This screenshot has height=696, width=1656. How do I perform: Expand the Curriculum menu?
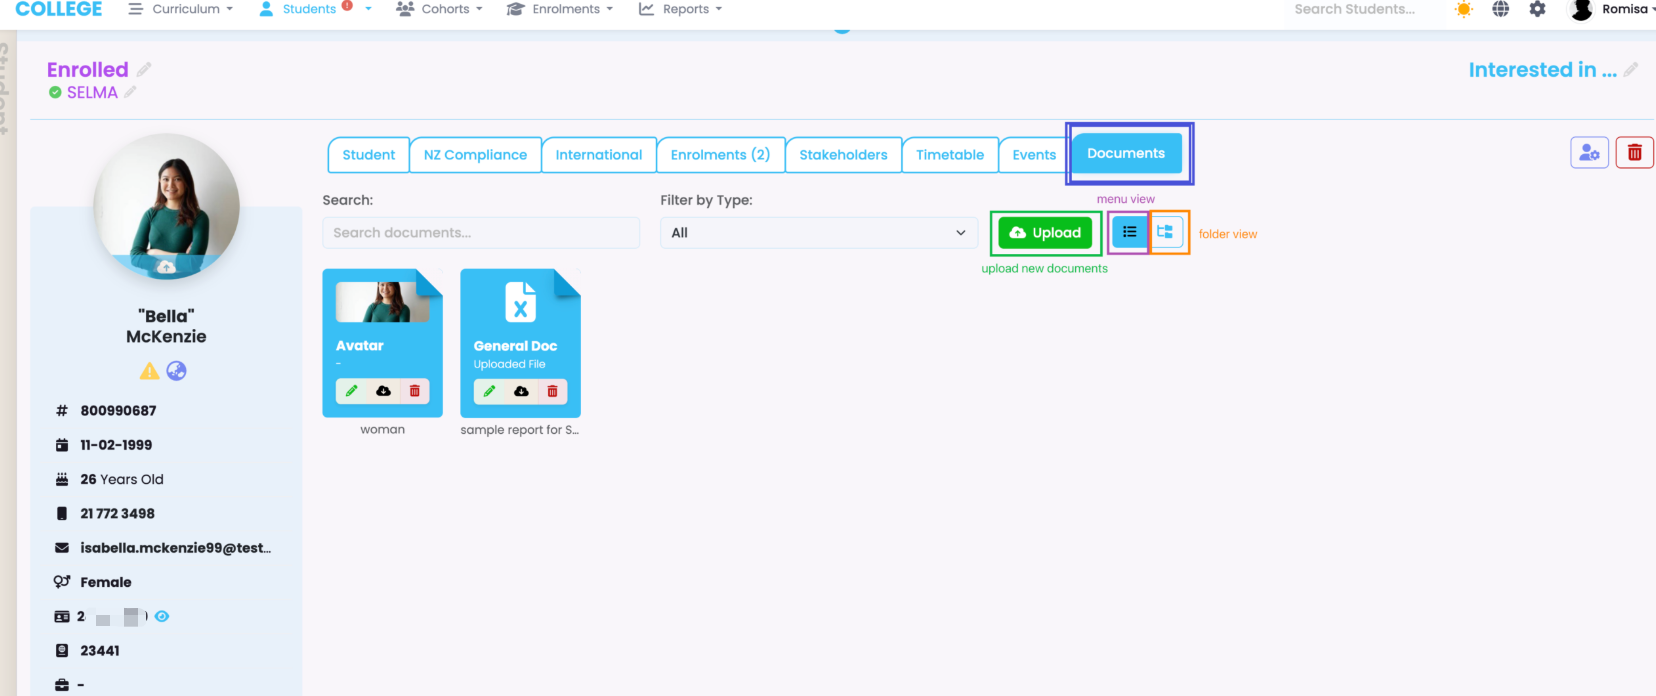[181, 9]
